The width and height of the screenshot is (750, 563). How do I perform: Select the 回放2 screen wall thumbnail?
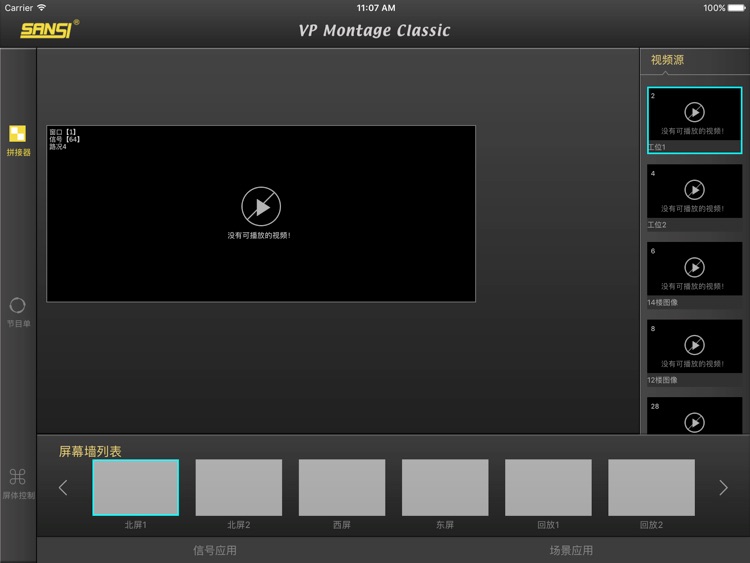pos(651,487)
